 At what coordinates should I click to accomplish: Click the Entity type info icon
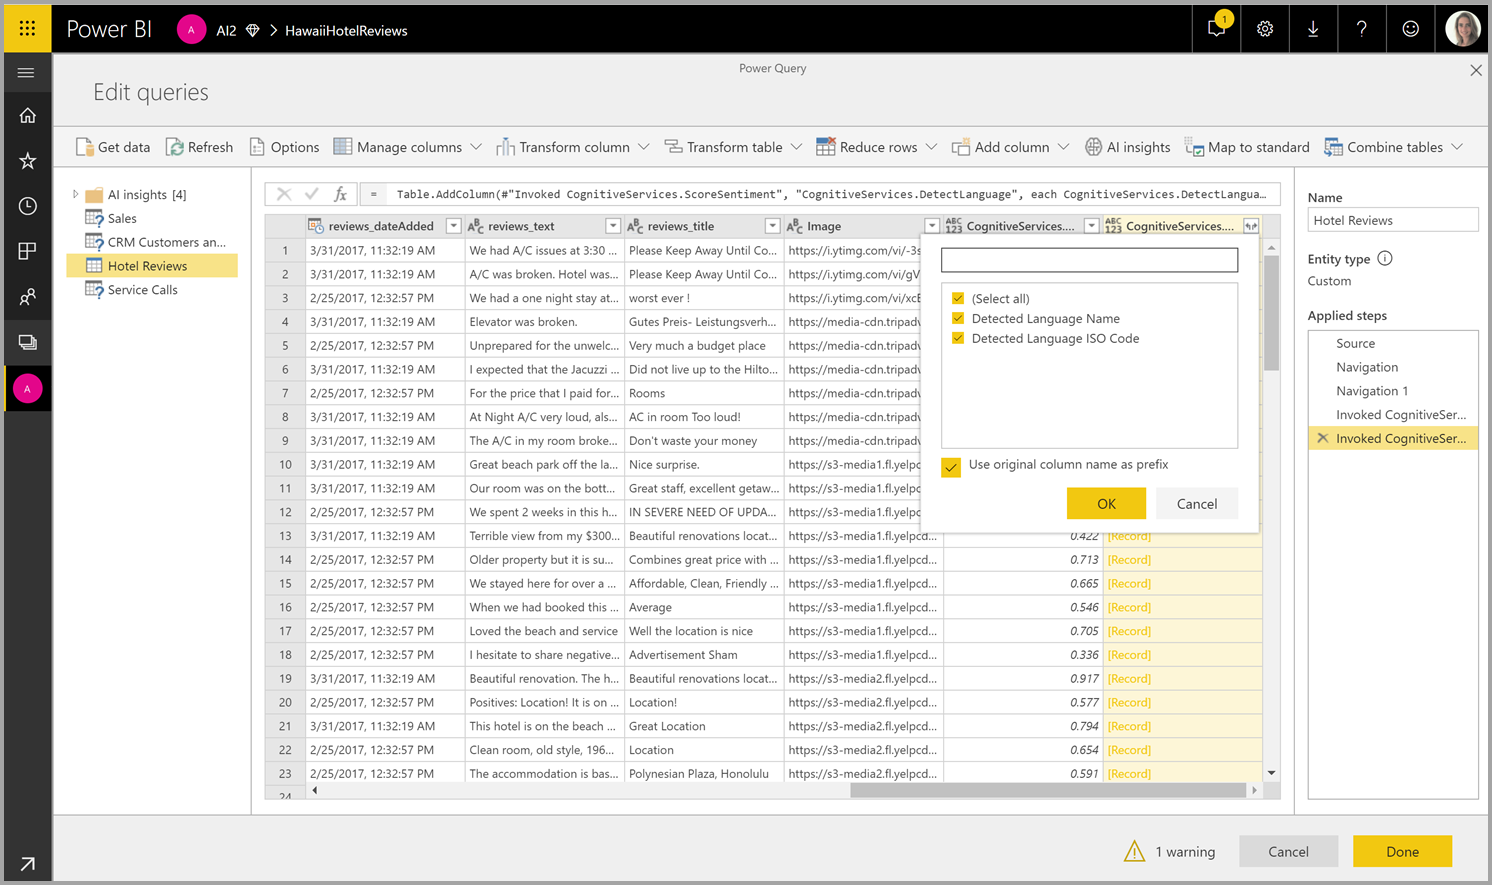(x=1385, y=258)
